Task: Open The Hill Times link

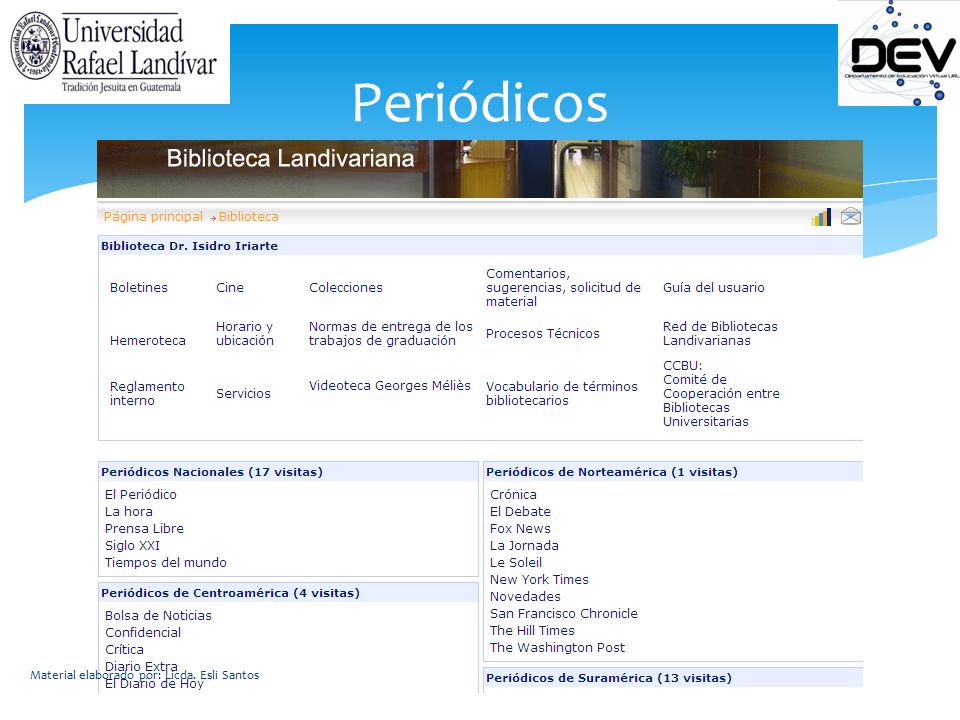Action: tap(532, 631)
